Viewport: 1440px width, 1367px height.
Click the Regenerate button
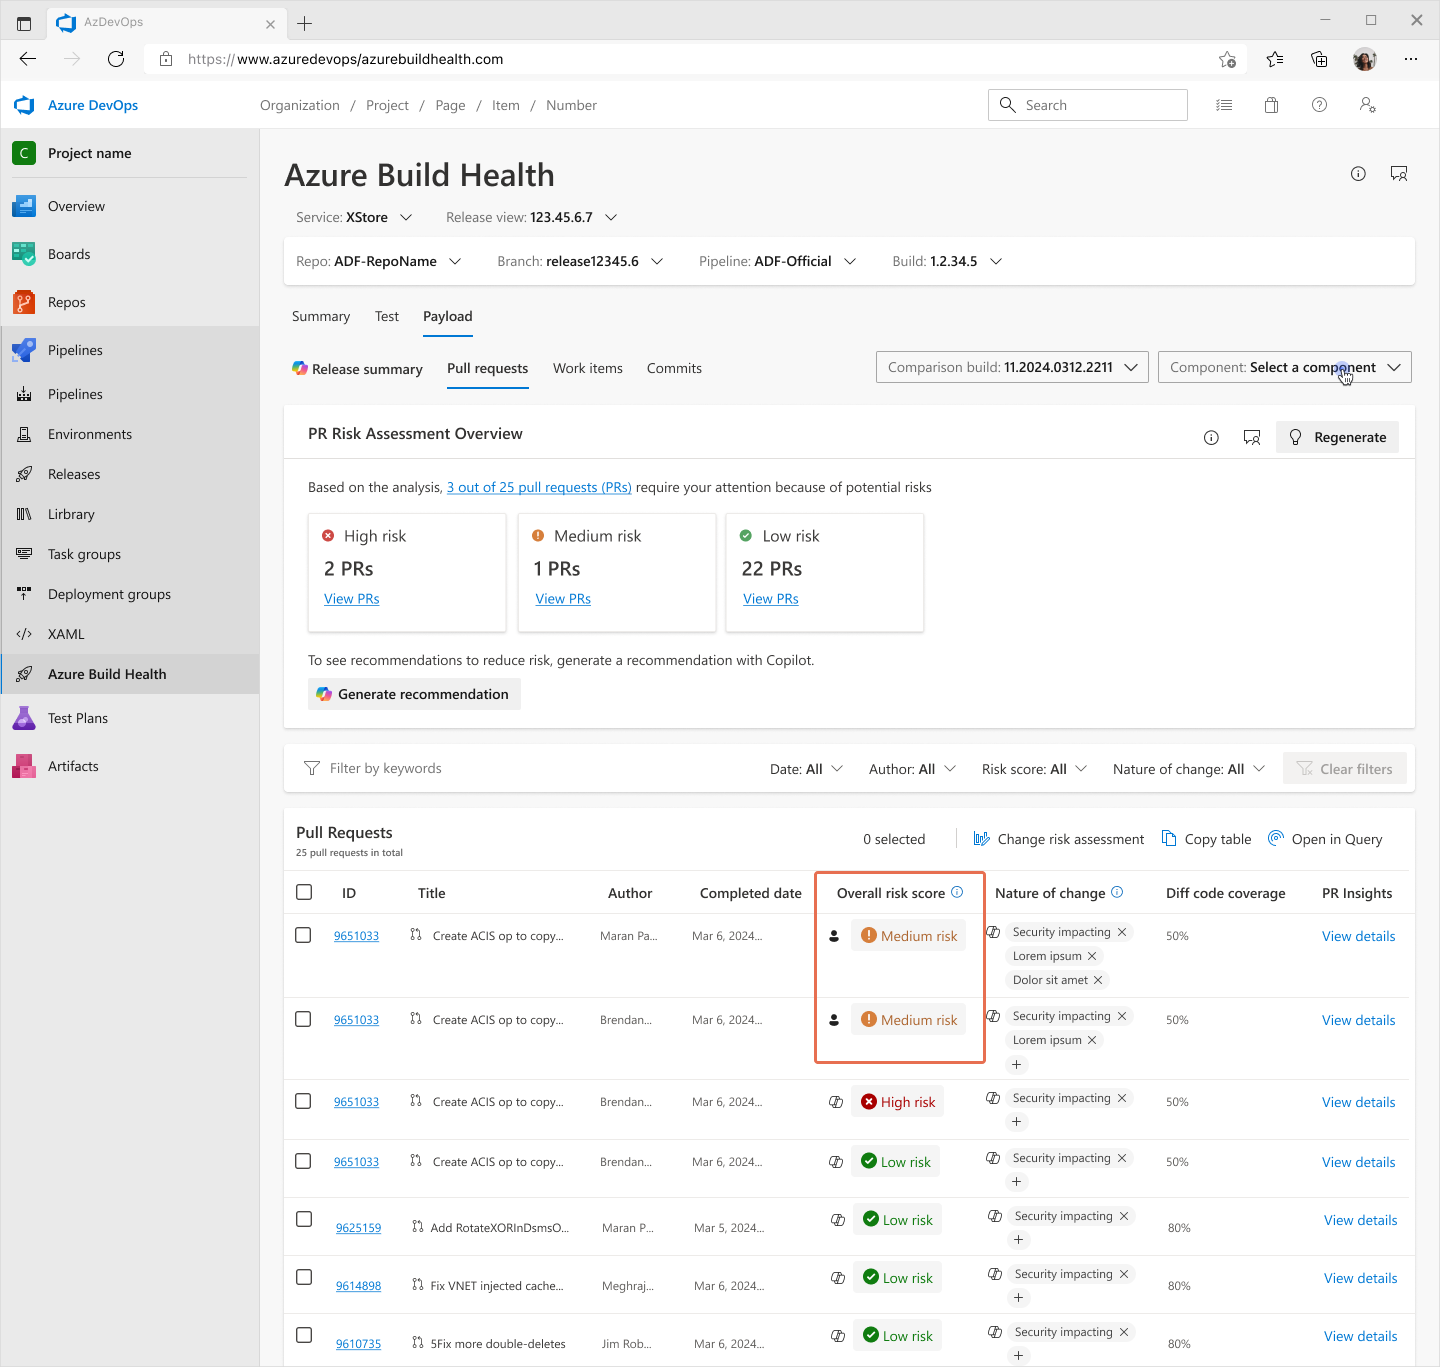(1337, 437)
